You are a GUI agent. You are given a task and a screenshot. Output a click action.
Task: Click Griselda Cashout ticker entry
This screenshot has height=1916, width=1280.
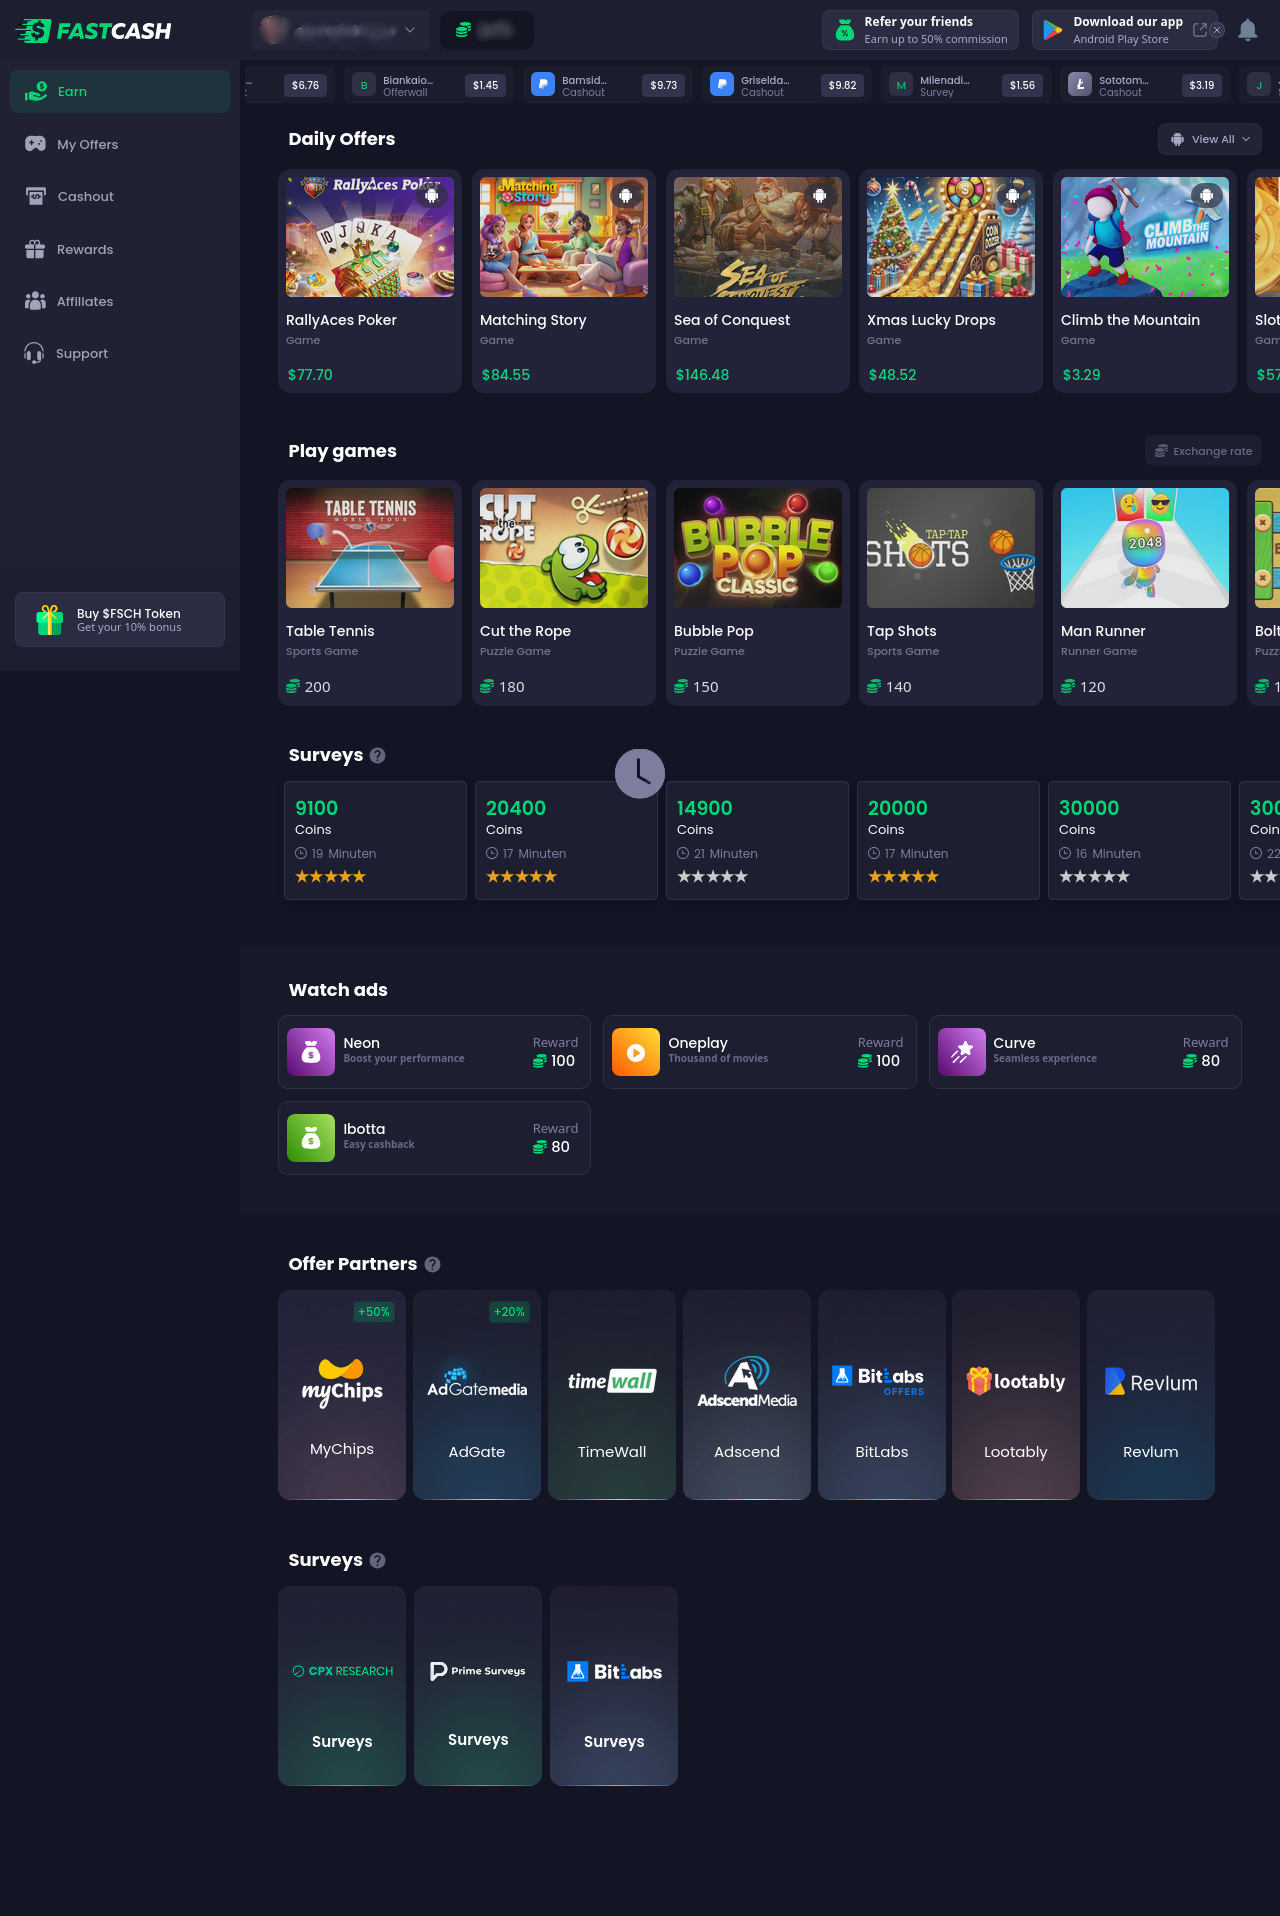786,85
